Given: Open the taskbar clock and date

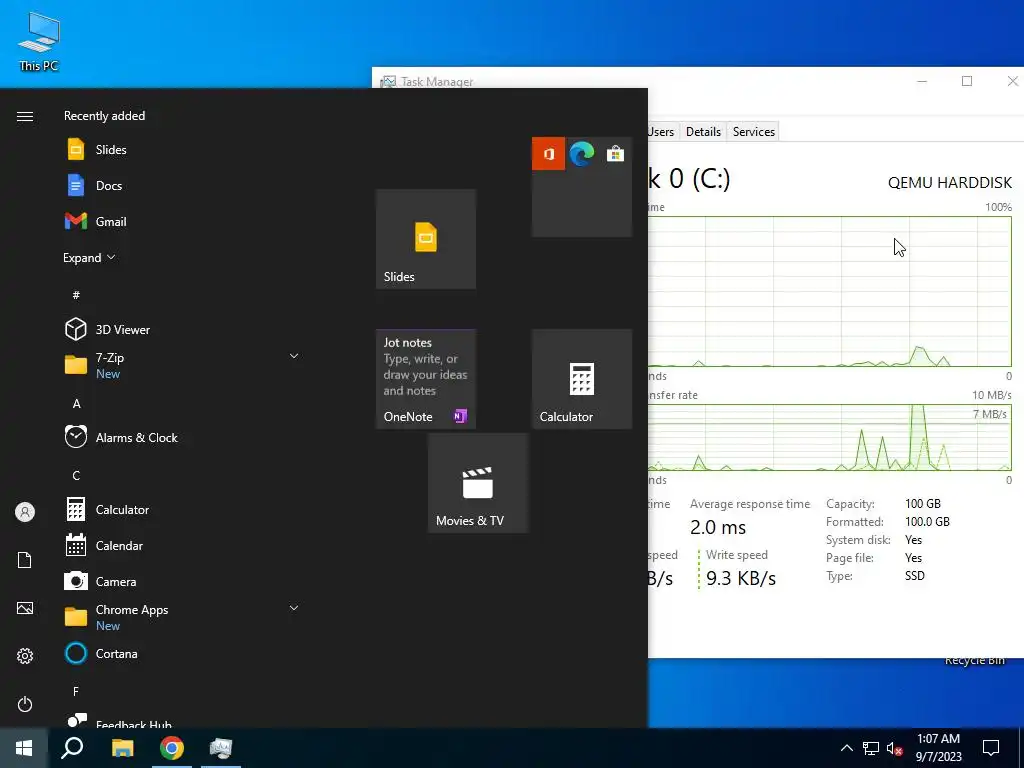Looking at the screenshot, I should point(938,748).
